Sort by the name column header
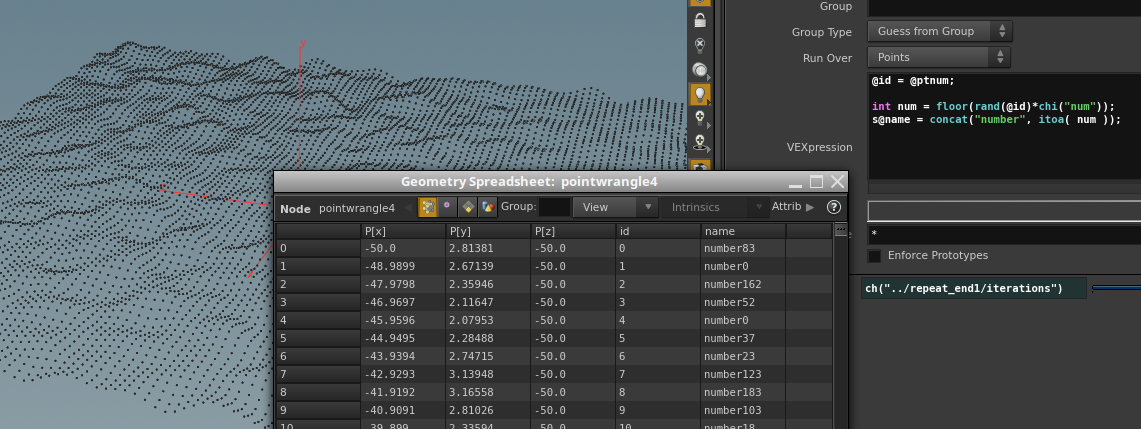 tap(743, 231)
